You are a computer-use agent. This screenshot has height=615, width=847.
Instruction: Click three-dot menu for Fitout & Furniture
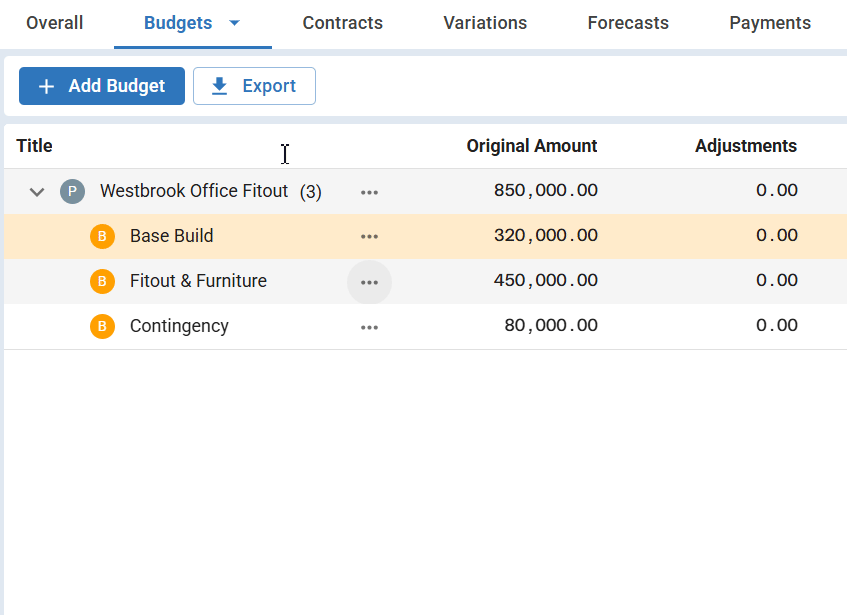[369, 282]
